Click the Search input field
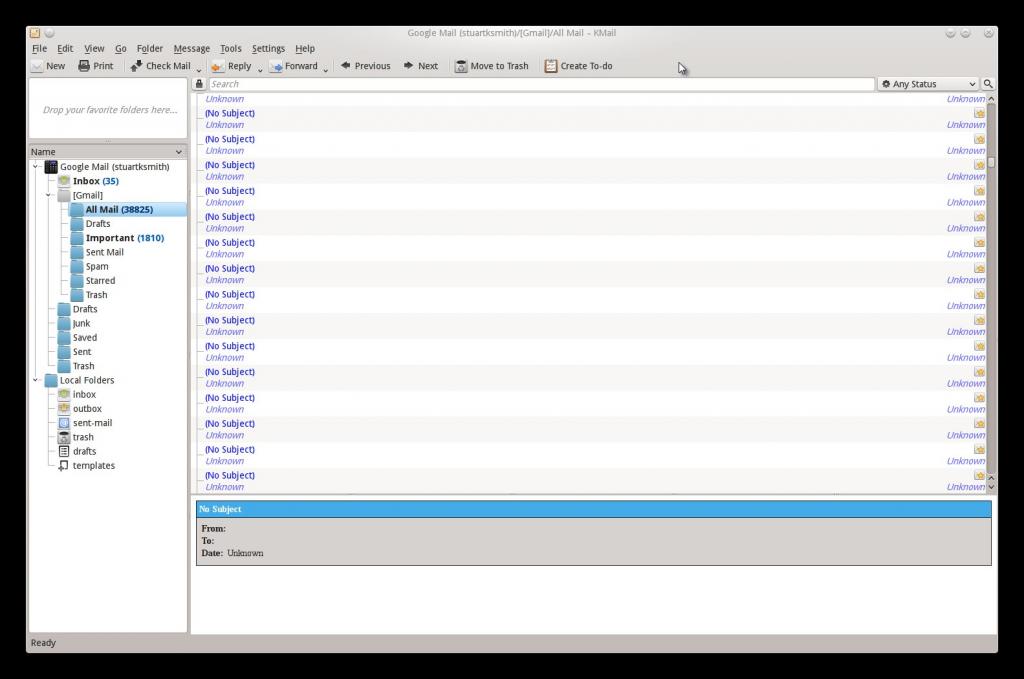 540,84
